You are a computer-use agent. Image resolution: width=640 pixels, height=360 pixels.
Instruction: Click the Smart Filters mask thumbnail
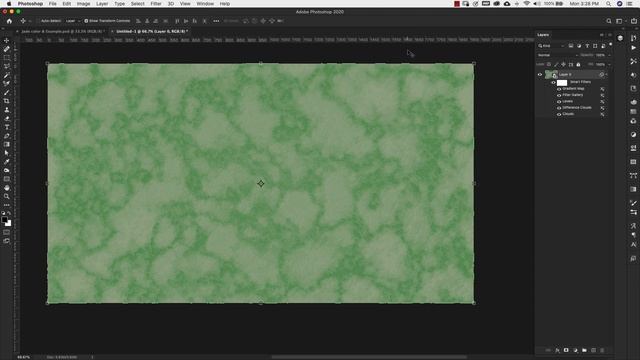click(x=562, y=83)
